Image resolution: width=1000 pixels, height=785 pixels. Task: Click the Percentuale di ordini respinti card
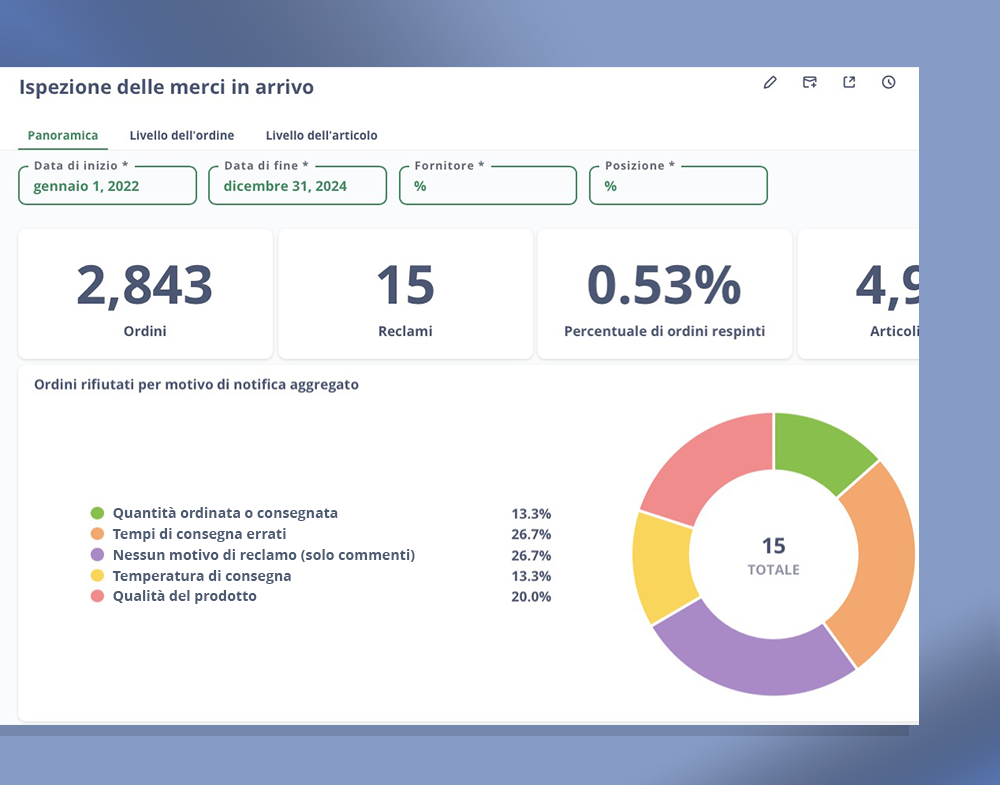coord(664,294)
